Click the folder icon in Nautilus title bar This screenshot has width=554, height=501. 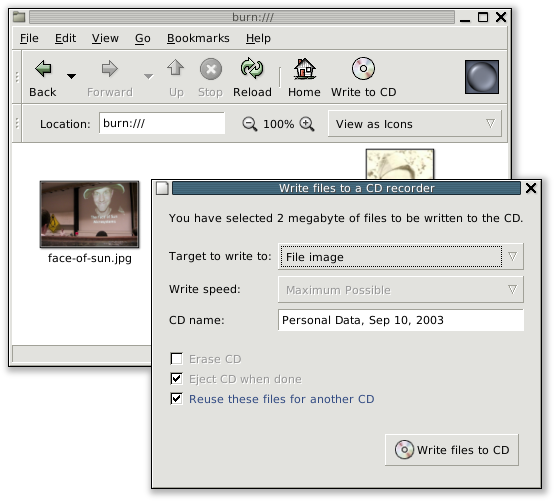(x=19, y=17)
